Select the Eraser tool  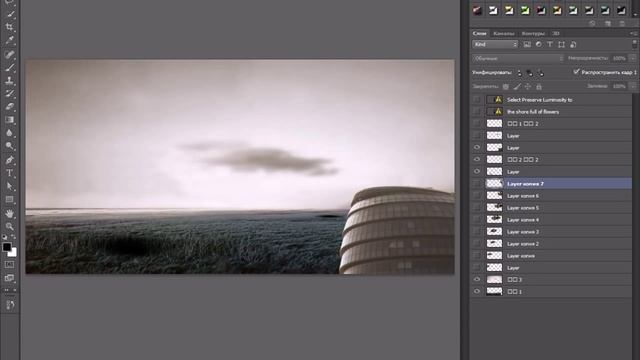[x=10, y=107]
